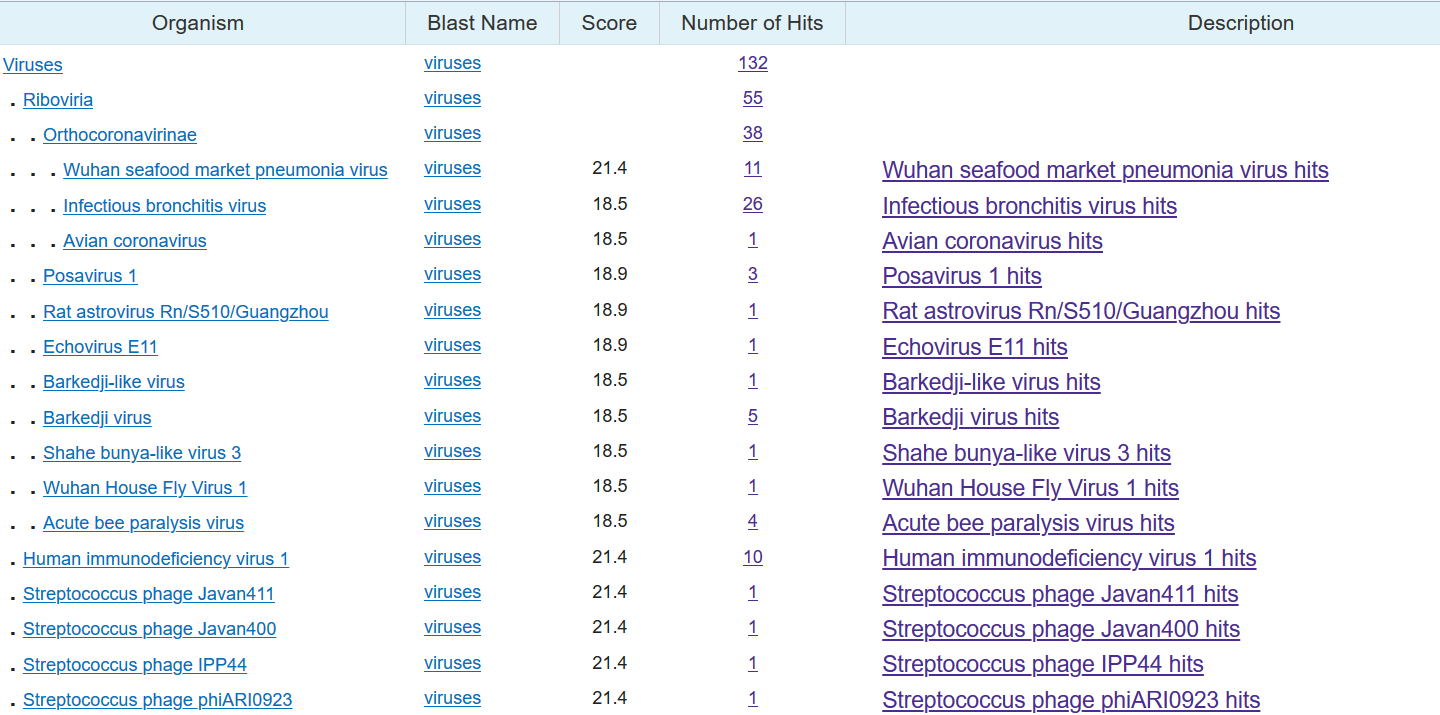This screenshot has width=1440, height=715.
Task: Open Infectious bronchitis virus organism link
Action: [165, 206]
